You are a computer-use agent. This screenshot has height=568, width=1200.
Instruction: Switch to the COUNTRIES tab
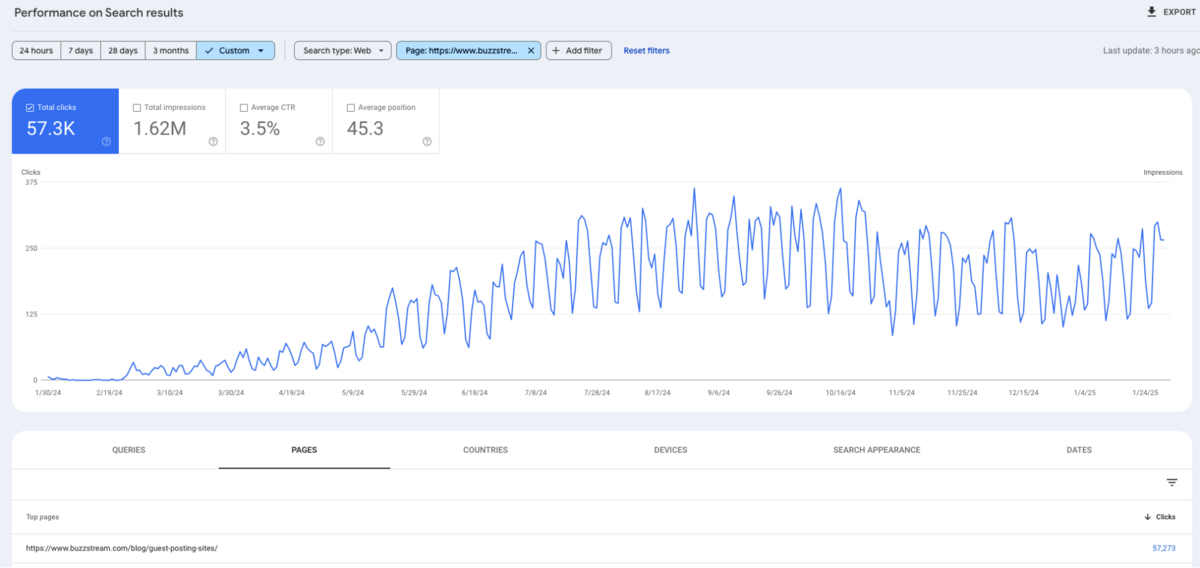click(x=485, y=450)
